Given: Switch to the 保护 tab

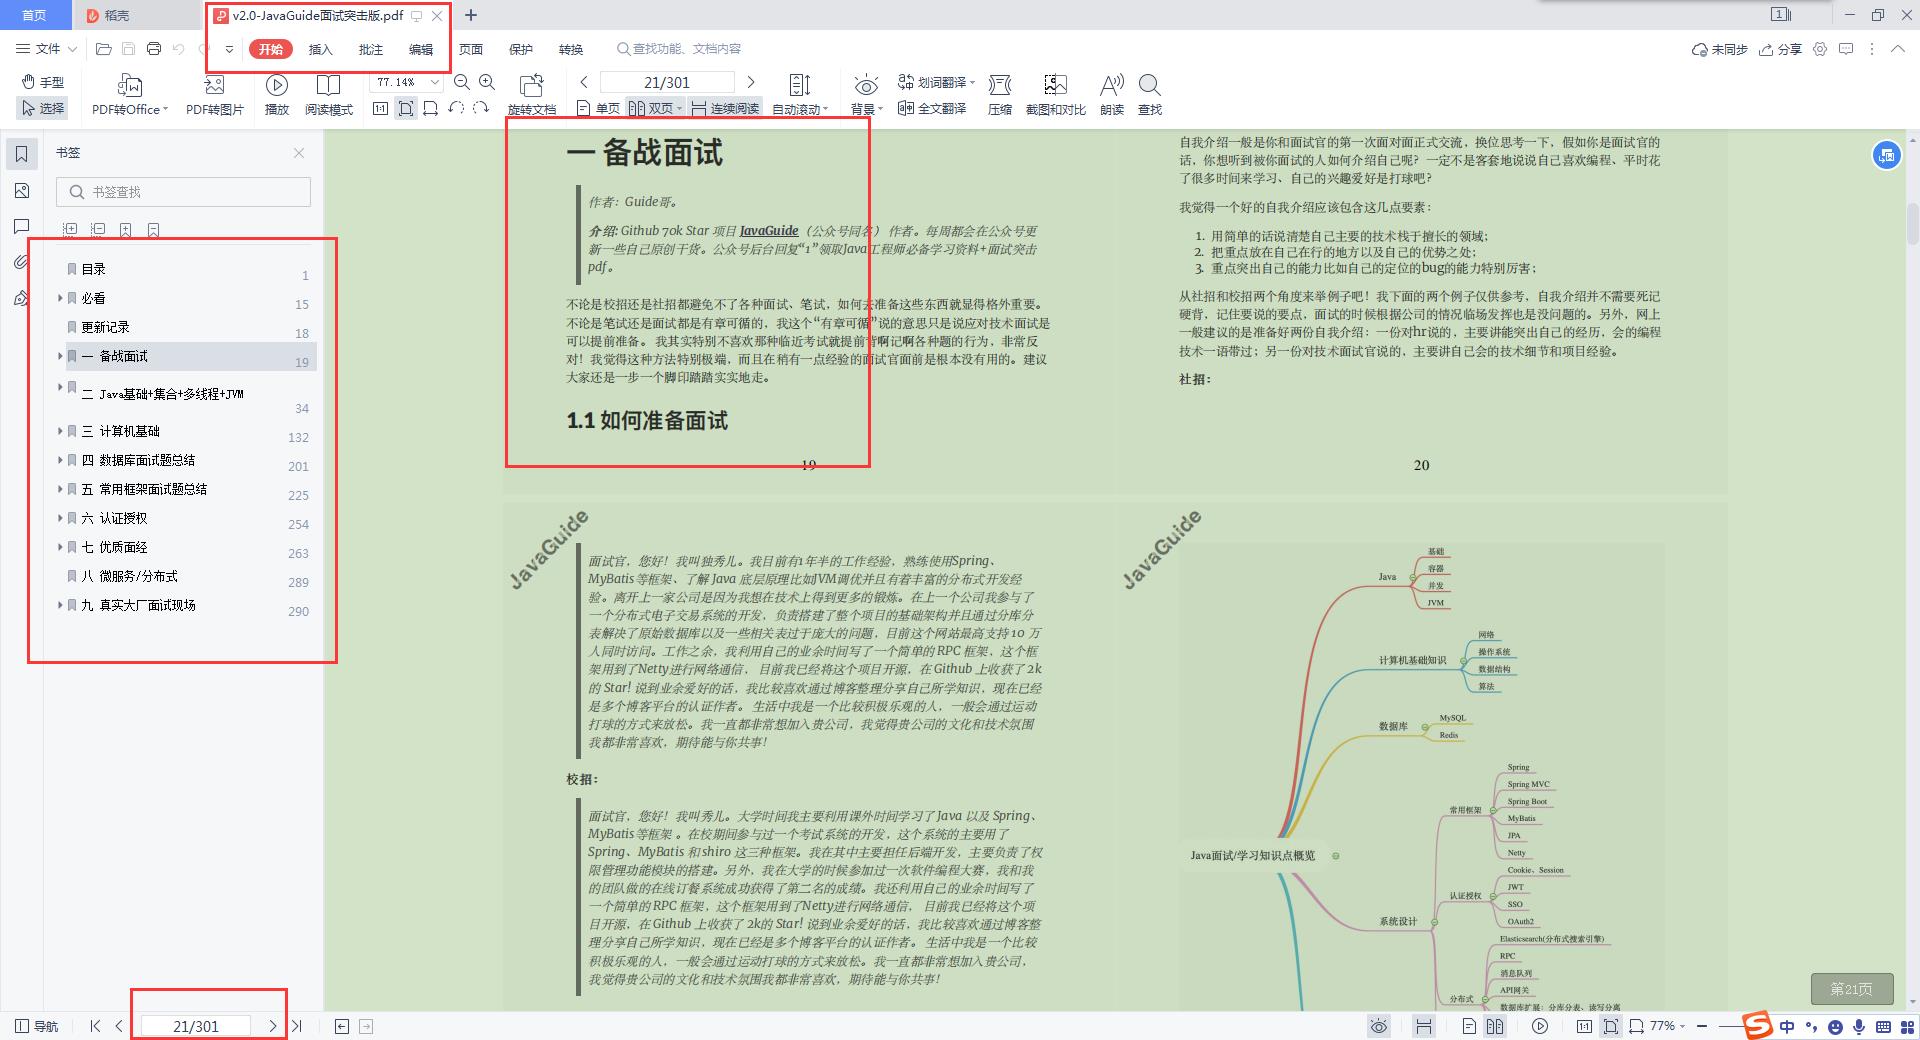Looking at the screenshot, I should click(x=521, y=49).
